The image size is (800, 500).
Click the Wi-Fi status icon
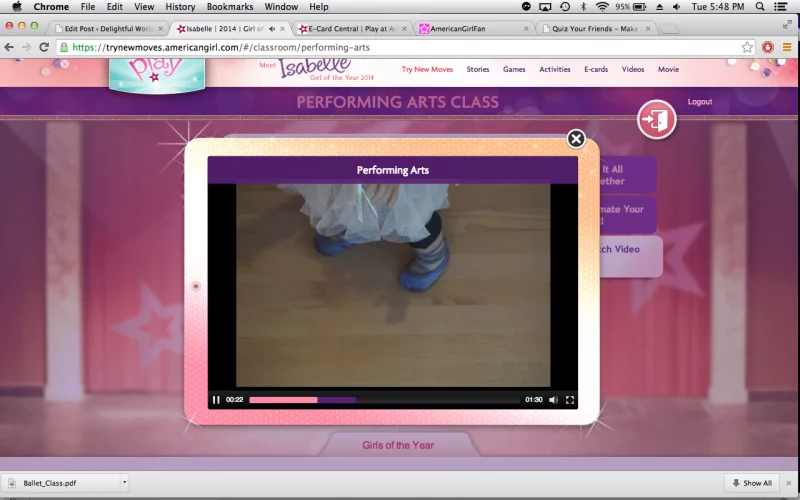[603, 7]
